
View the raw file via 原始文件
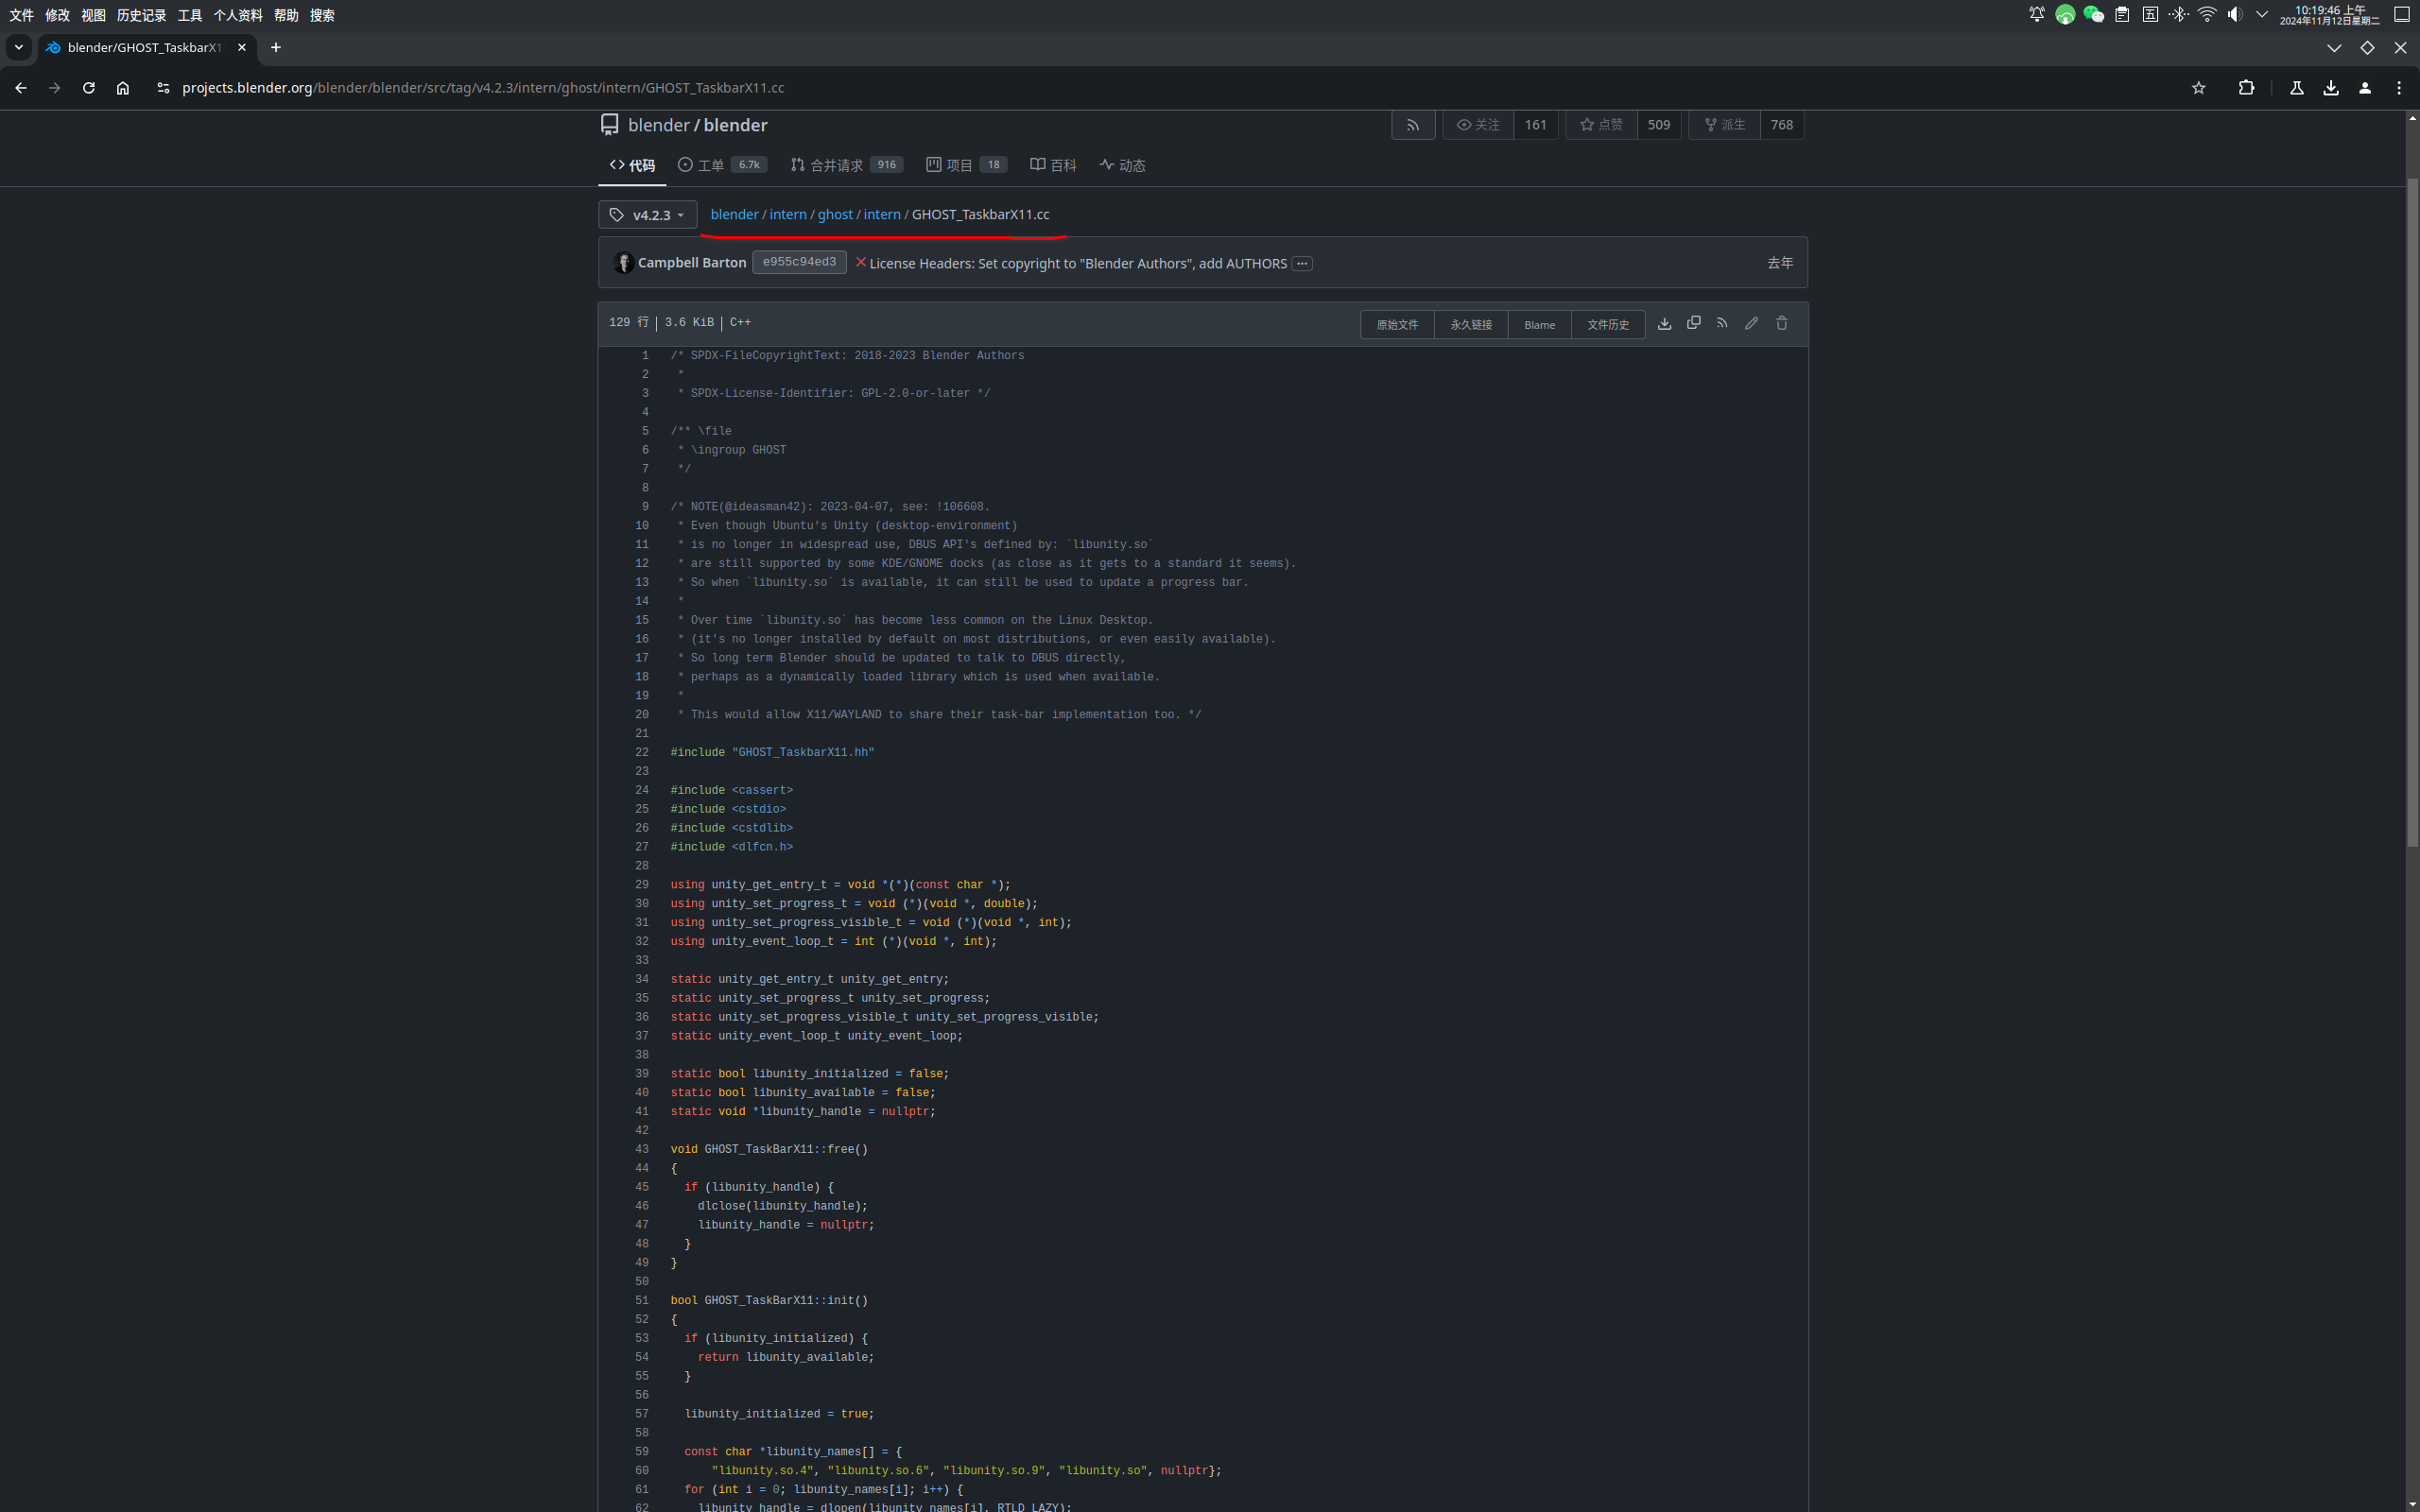click(x=1397, y=325)
